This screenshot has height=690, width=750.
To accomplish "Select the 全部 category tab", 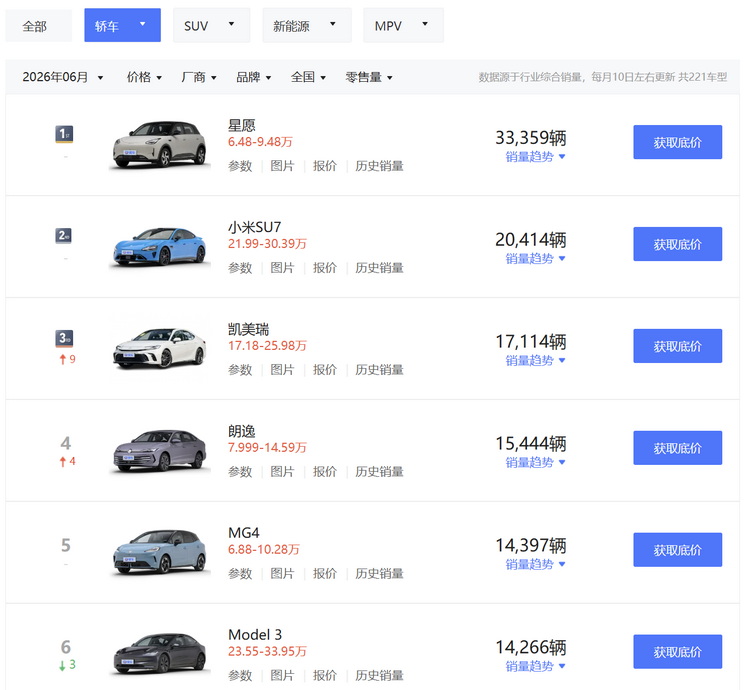I will click(x=38, y=26).
